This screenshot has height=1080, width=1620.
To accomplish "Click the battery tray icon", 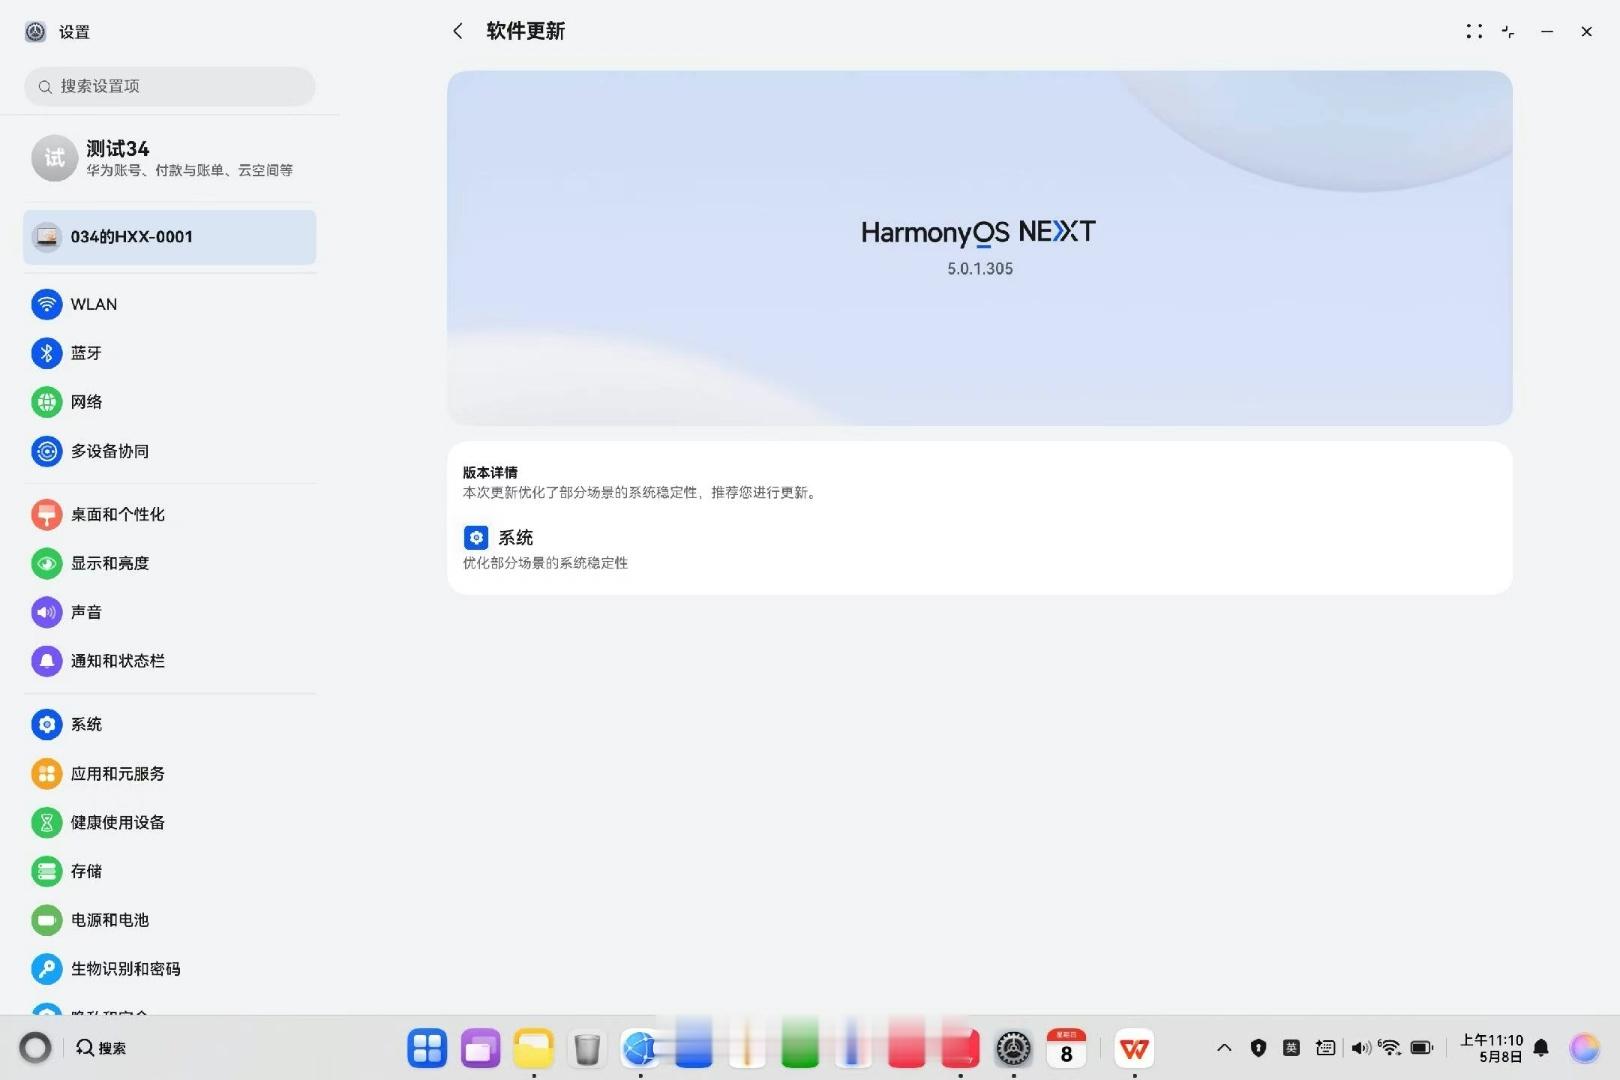I will click(x=1422, y=1048).
